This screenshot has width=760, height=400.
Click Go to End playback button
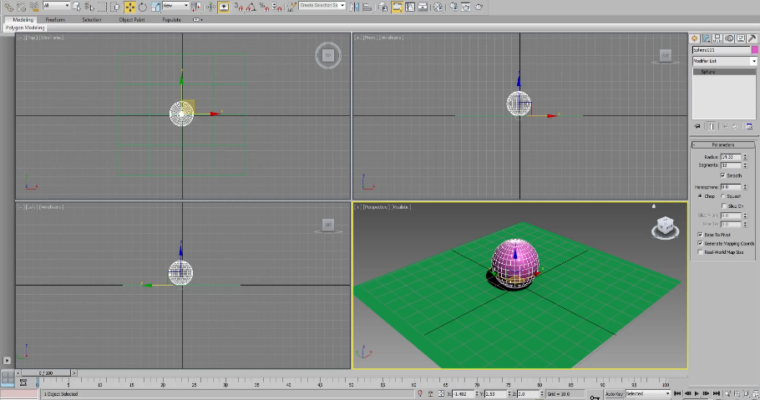tap(716, 394)
